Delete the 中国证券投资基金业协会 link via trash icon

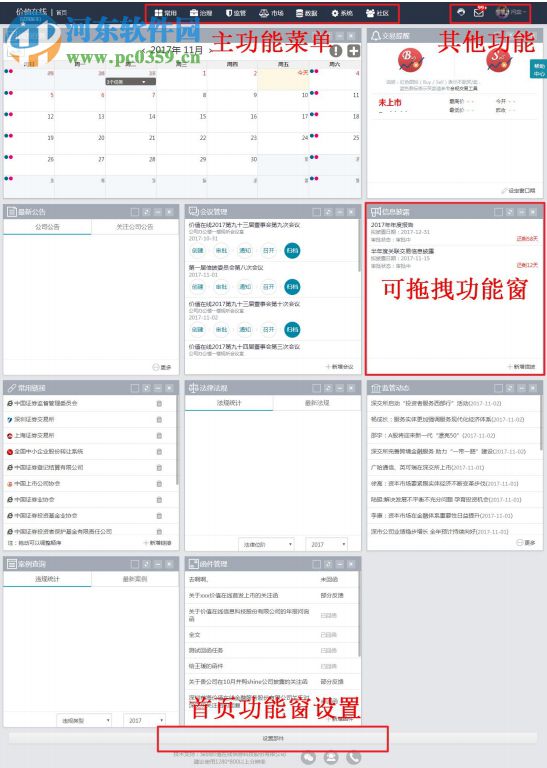point(159,516)
